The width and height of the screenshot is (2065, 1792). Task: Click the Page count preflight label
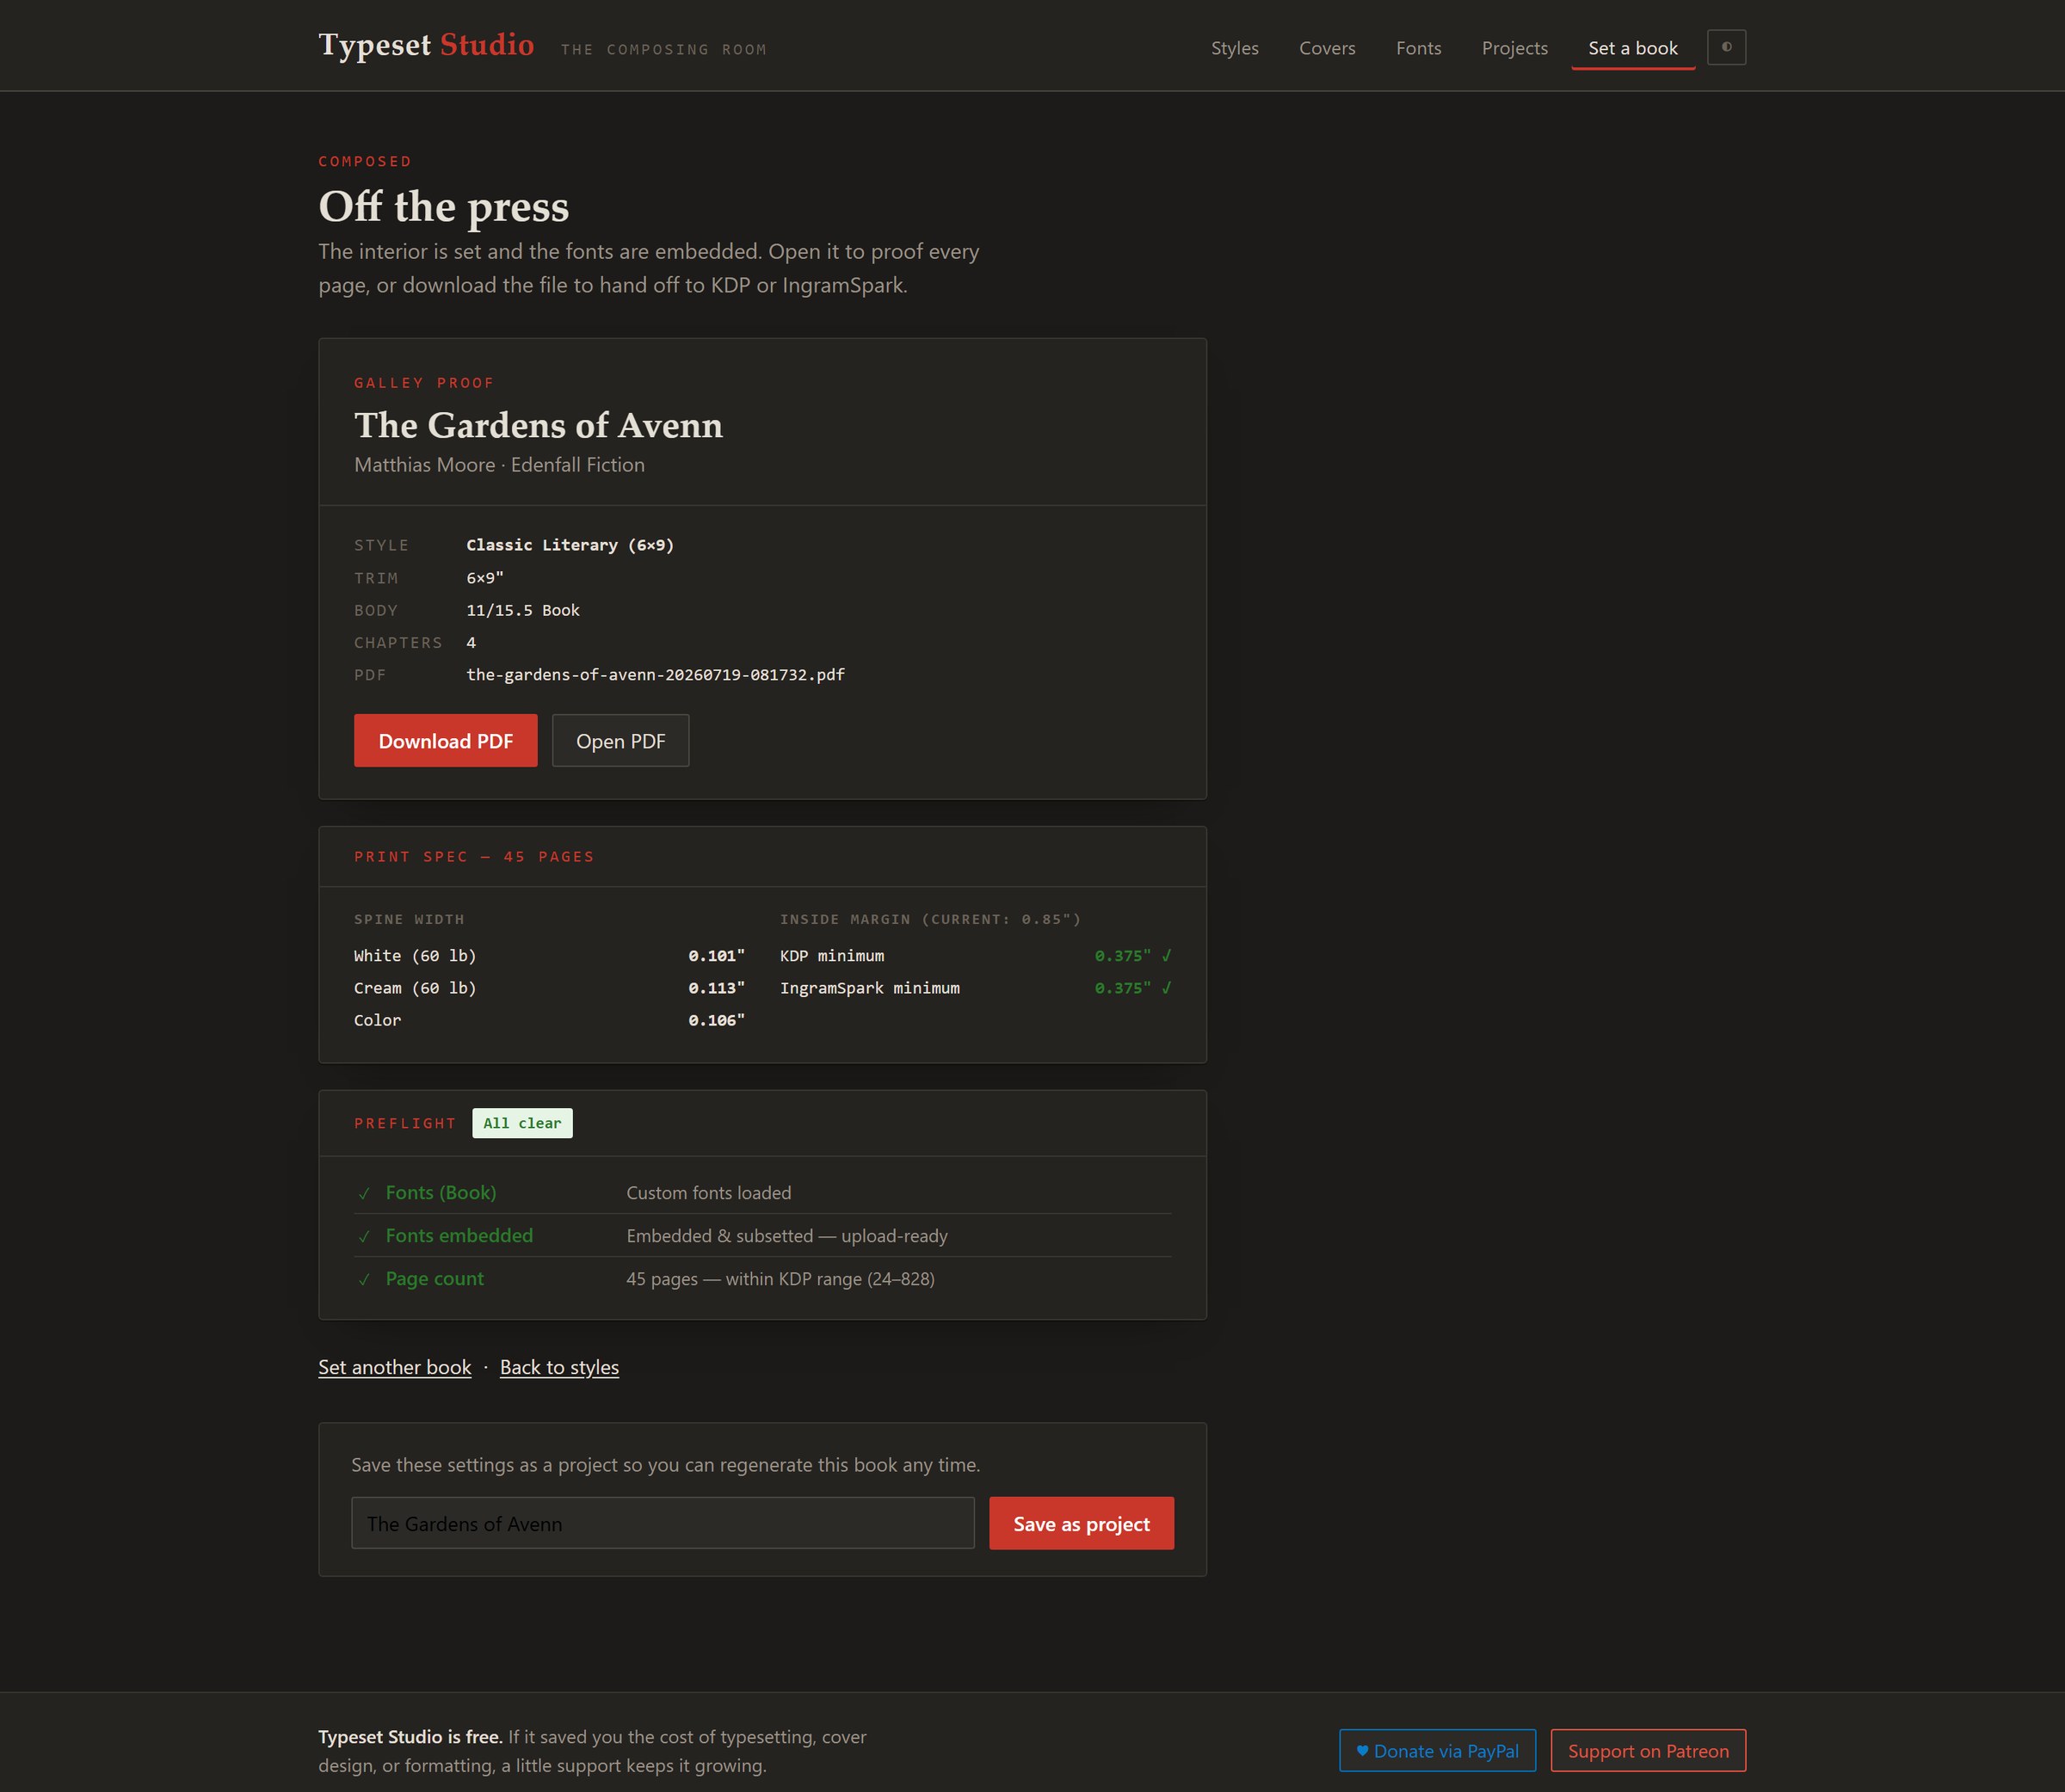(435, 1279)
